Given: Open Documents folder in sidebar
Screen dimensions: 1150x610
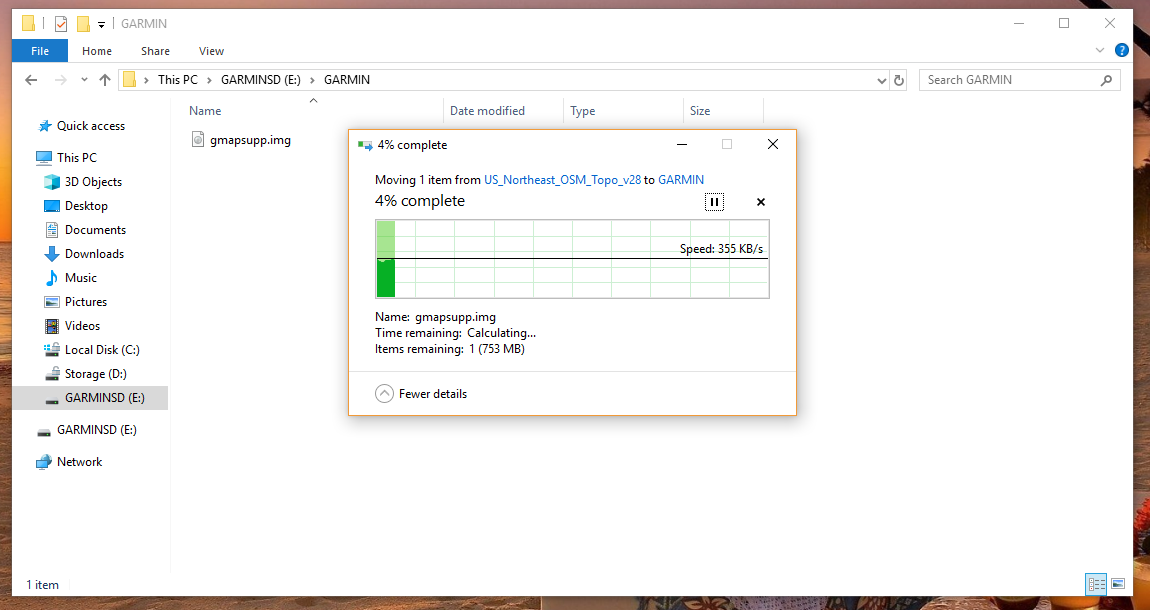Looking at the screenshot, I should [x=95, y=229].
